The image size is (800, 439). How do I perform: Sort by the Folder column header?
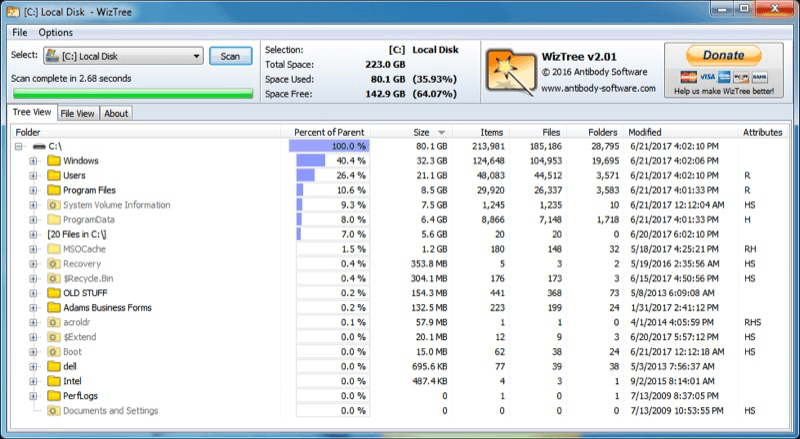tap(146, 132)
